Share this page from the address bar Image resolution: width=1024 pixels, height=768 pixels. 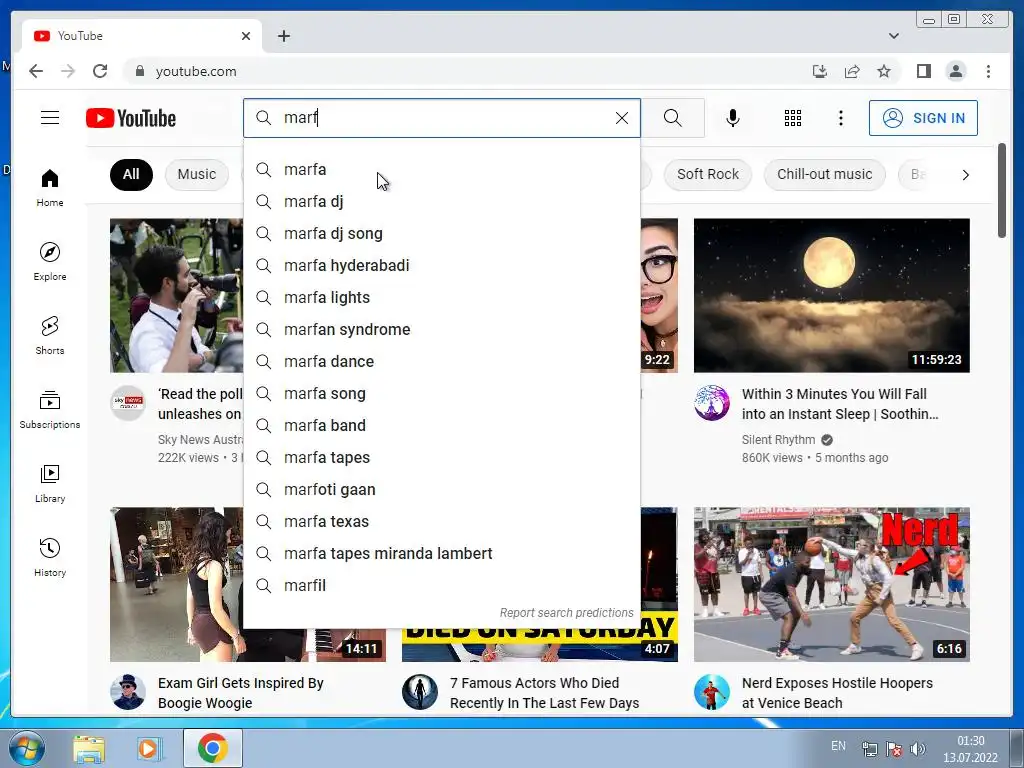[x=852, y=71]
